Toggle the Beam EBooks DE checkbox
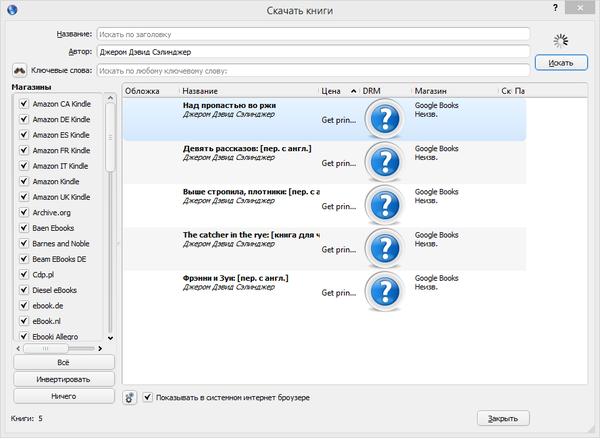This screenshot has width=600, height=438. pos(24,259)
